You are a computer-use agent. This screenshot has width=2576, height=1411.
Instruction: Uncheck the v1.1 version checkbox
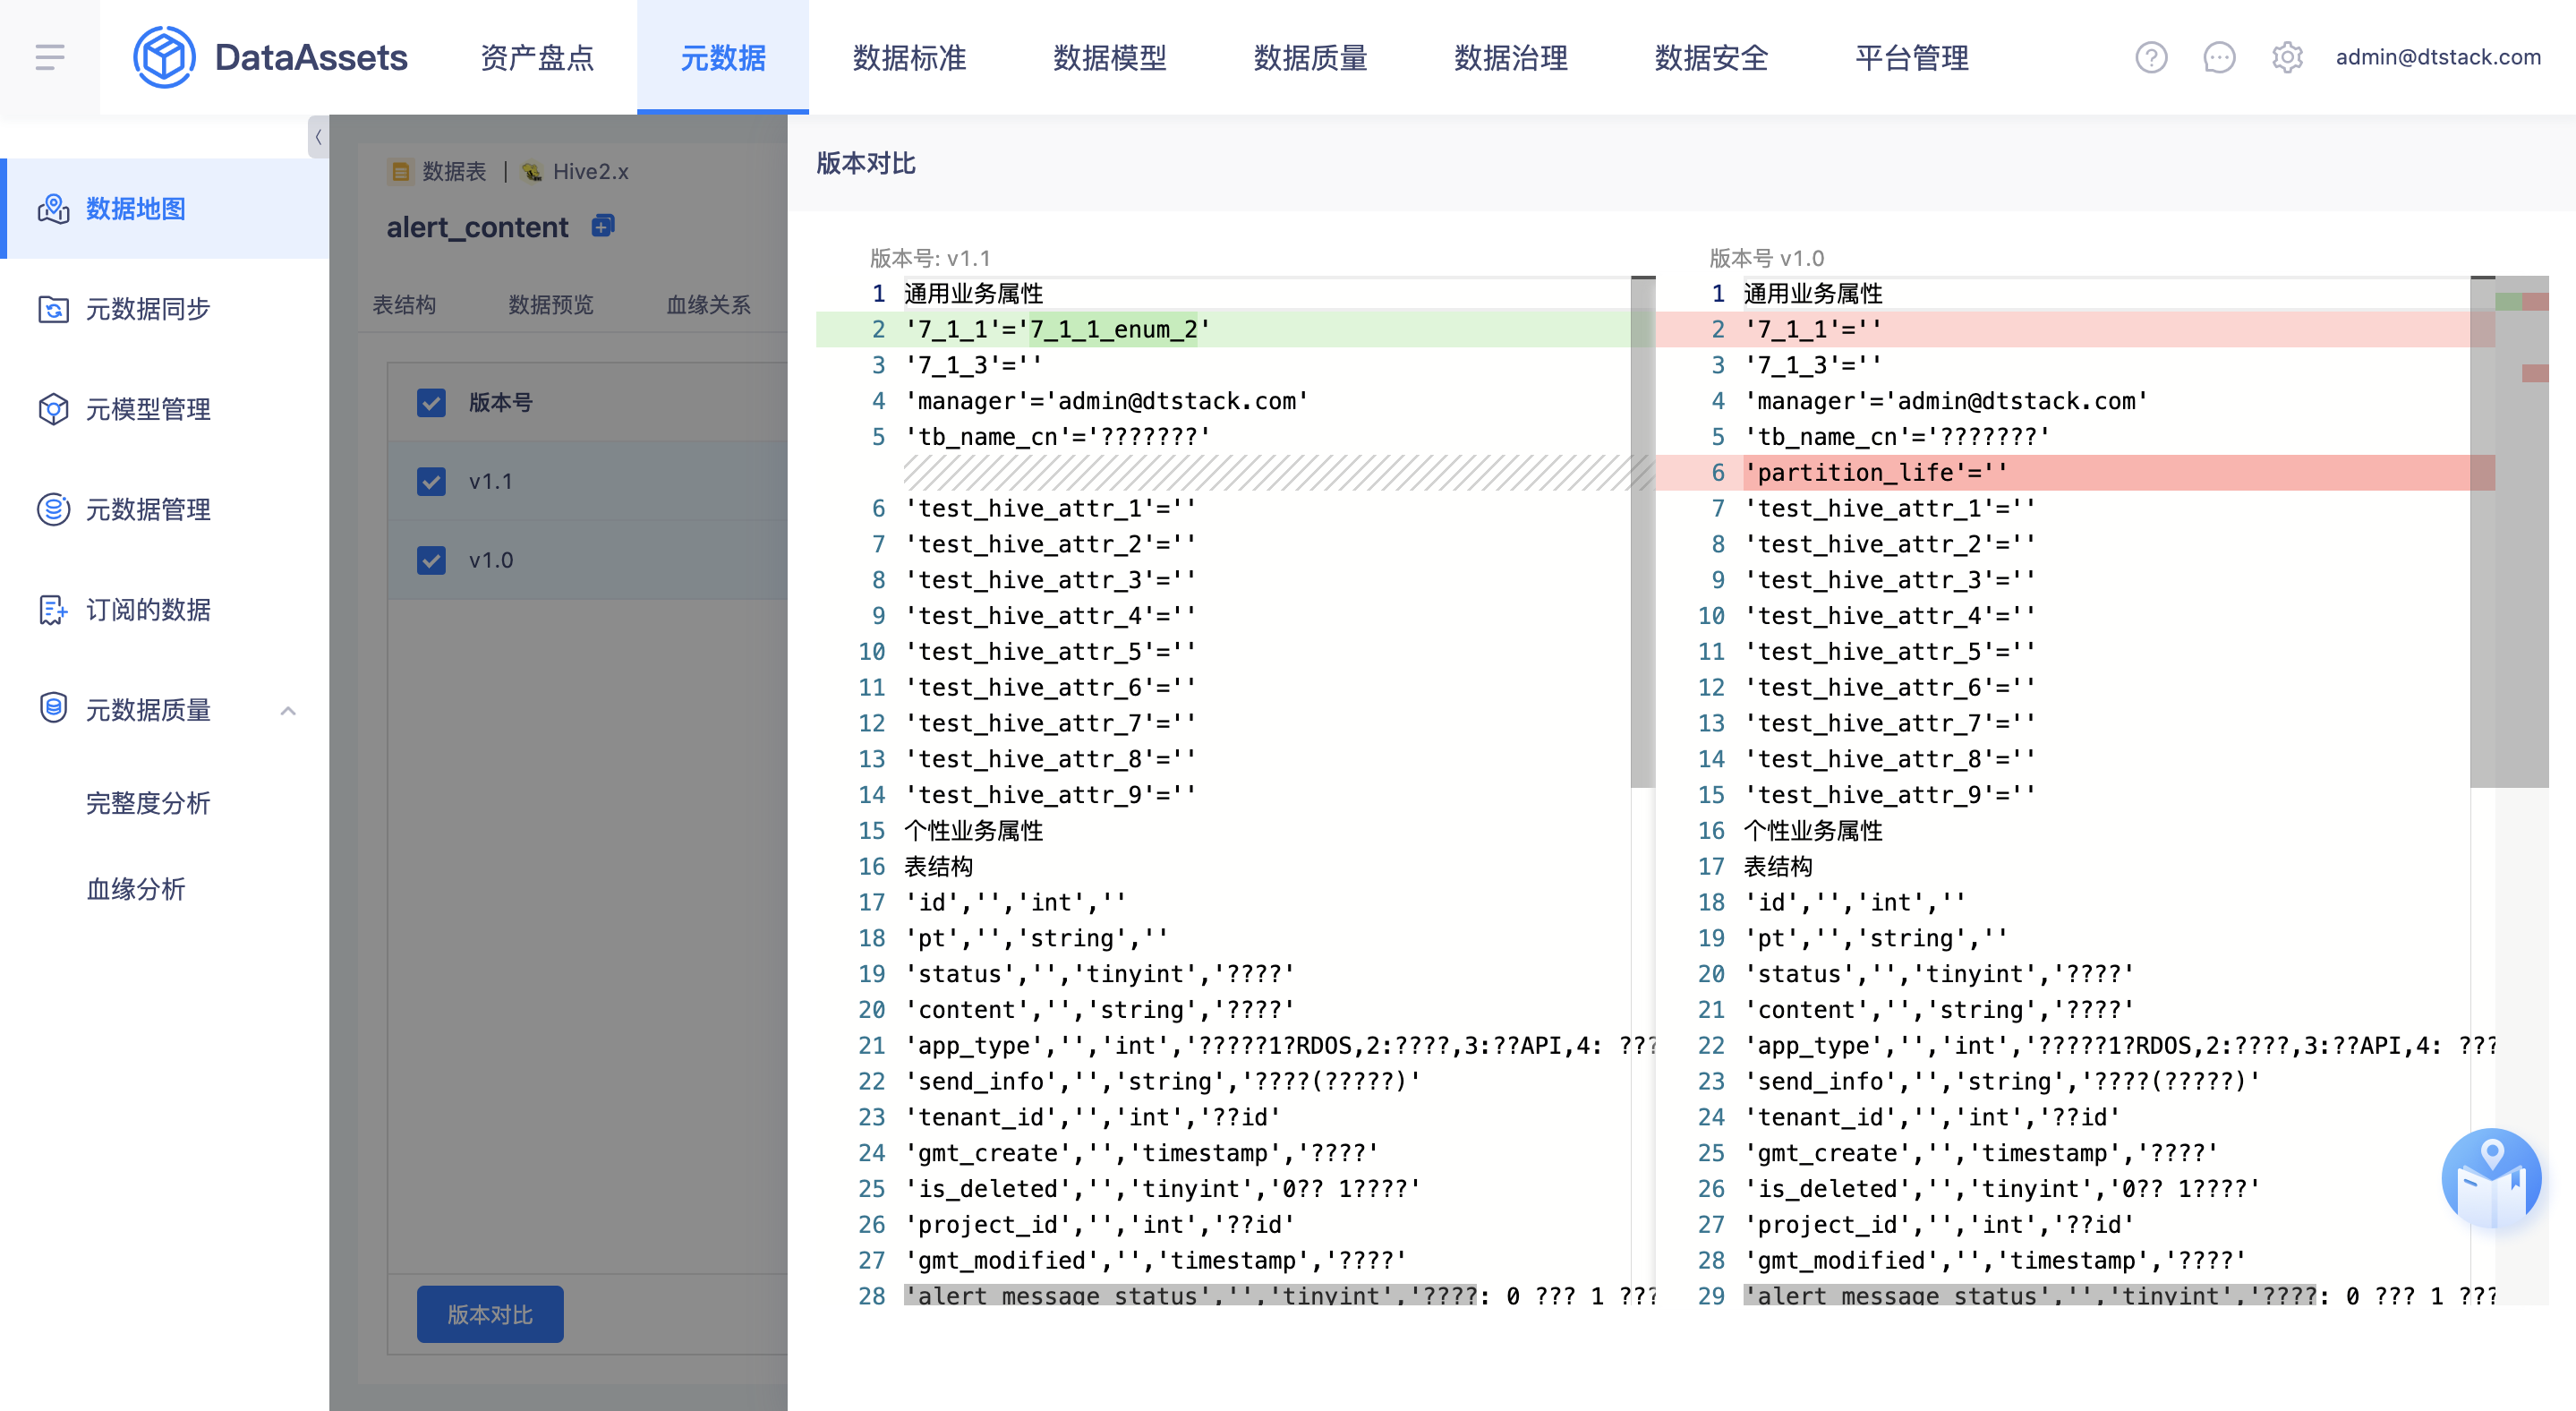(431, 482)
